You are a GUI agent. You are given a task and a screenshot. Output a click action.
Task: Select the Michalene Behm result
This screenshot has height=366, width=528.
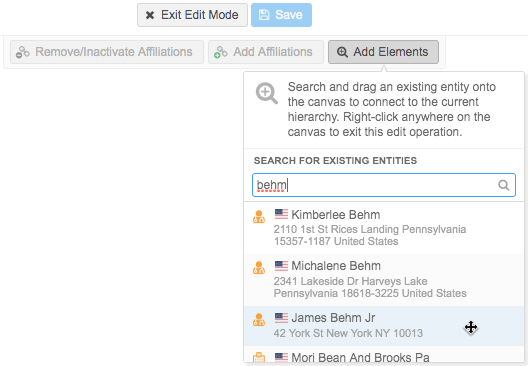tap(384, 280)
